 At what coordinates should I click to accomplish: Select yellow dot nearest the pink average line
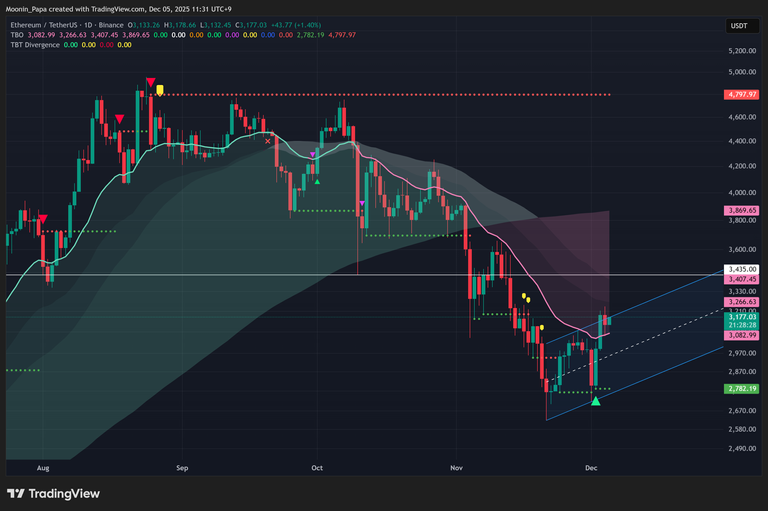coord(542,326)
